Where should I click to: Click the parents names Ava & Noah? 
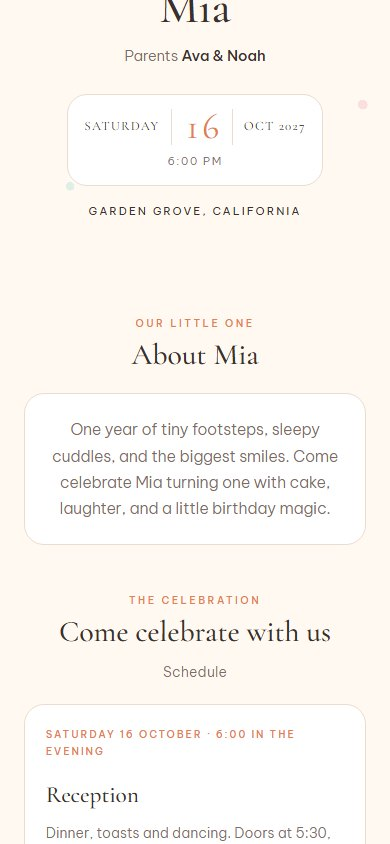point(223,56)
